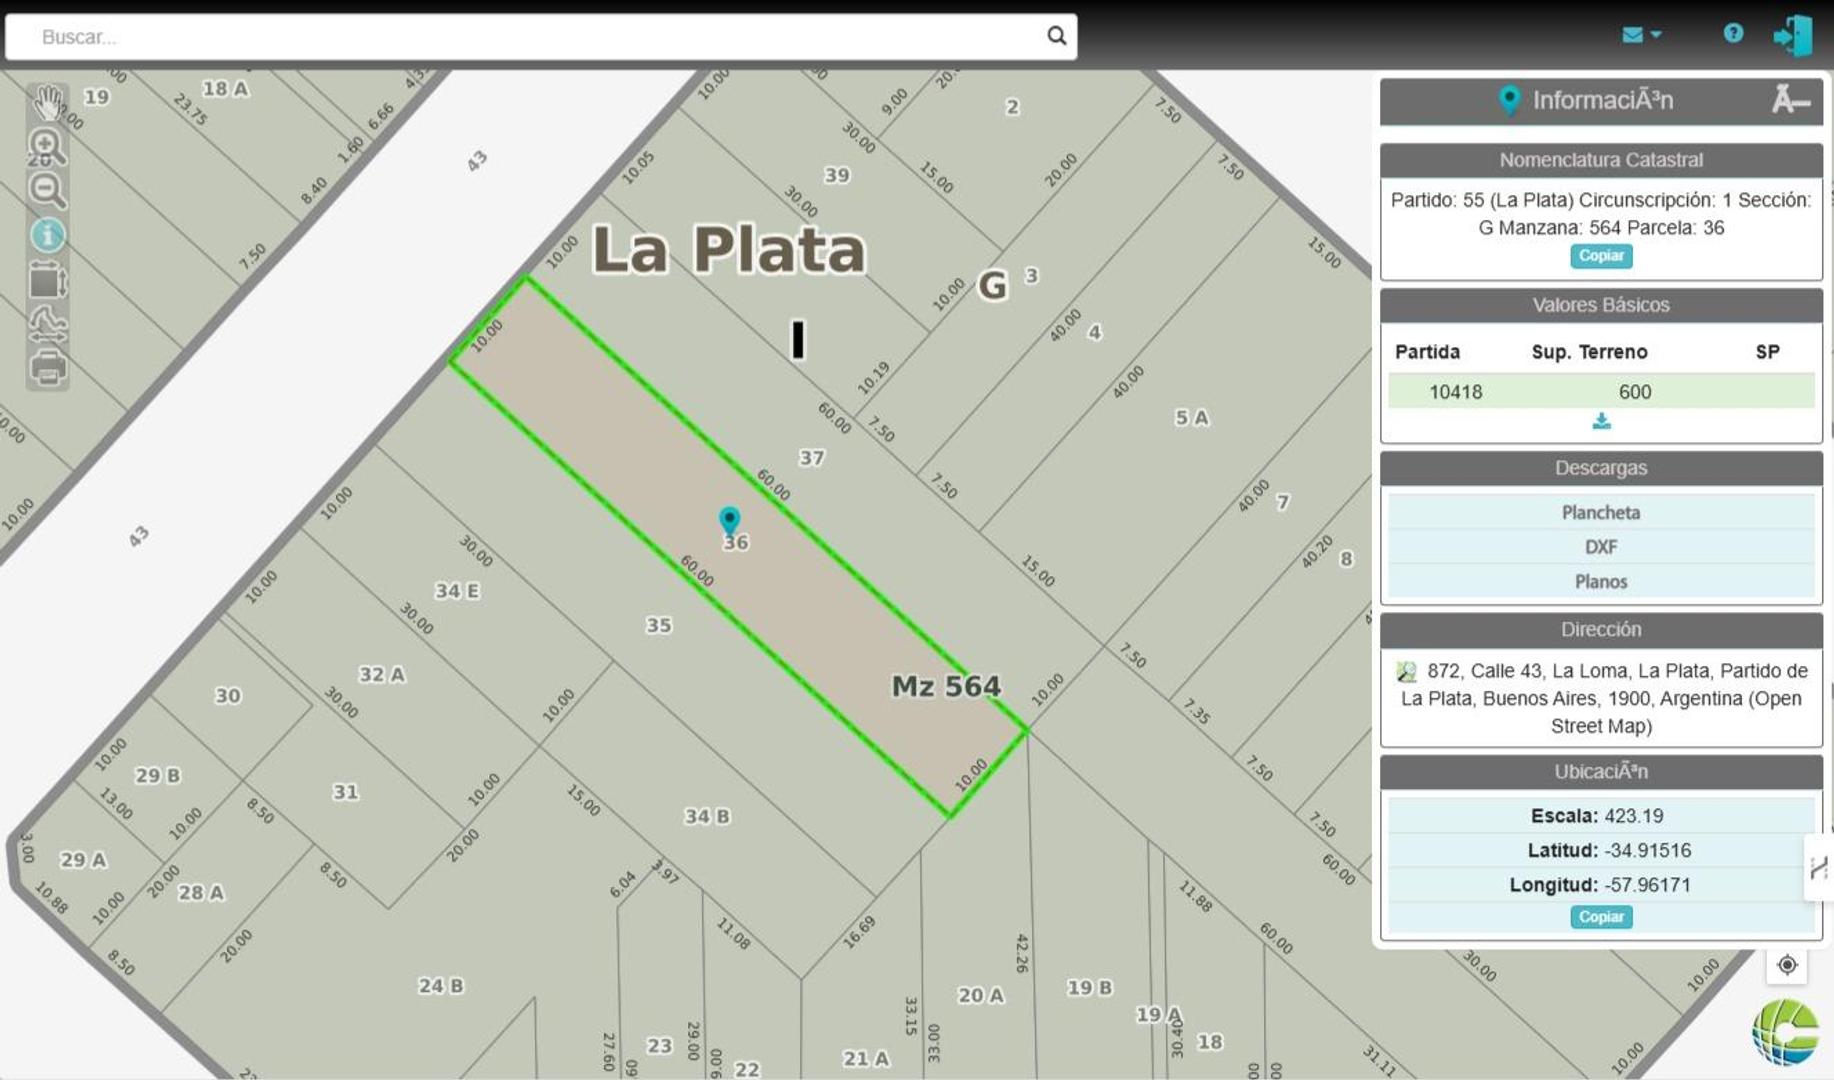1834x1080 pixels.
Task: Click the help question mark icon
Action: [x=1733, y=33]
